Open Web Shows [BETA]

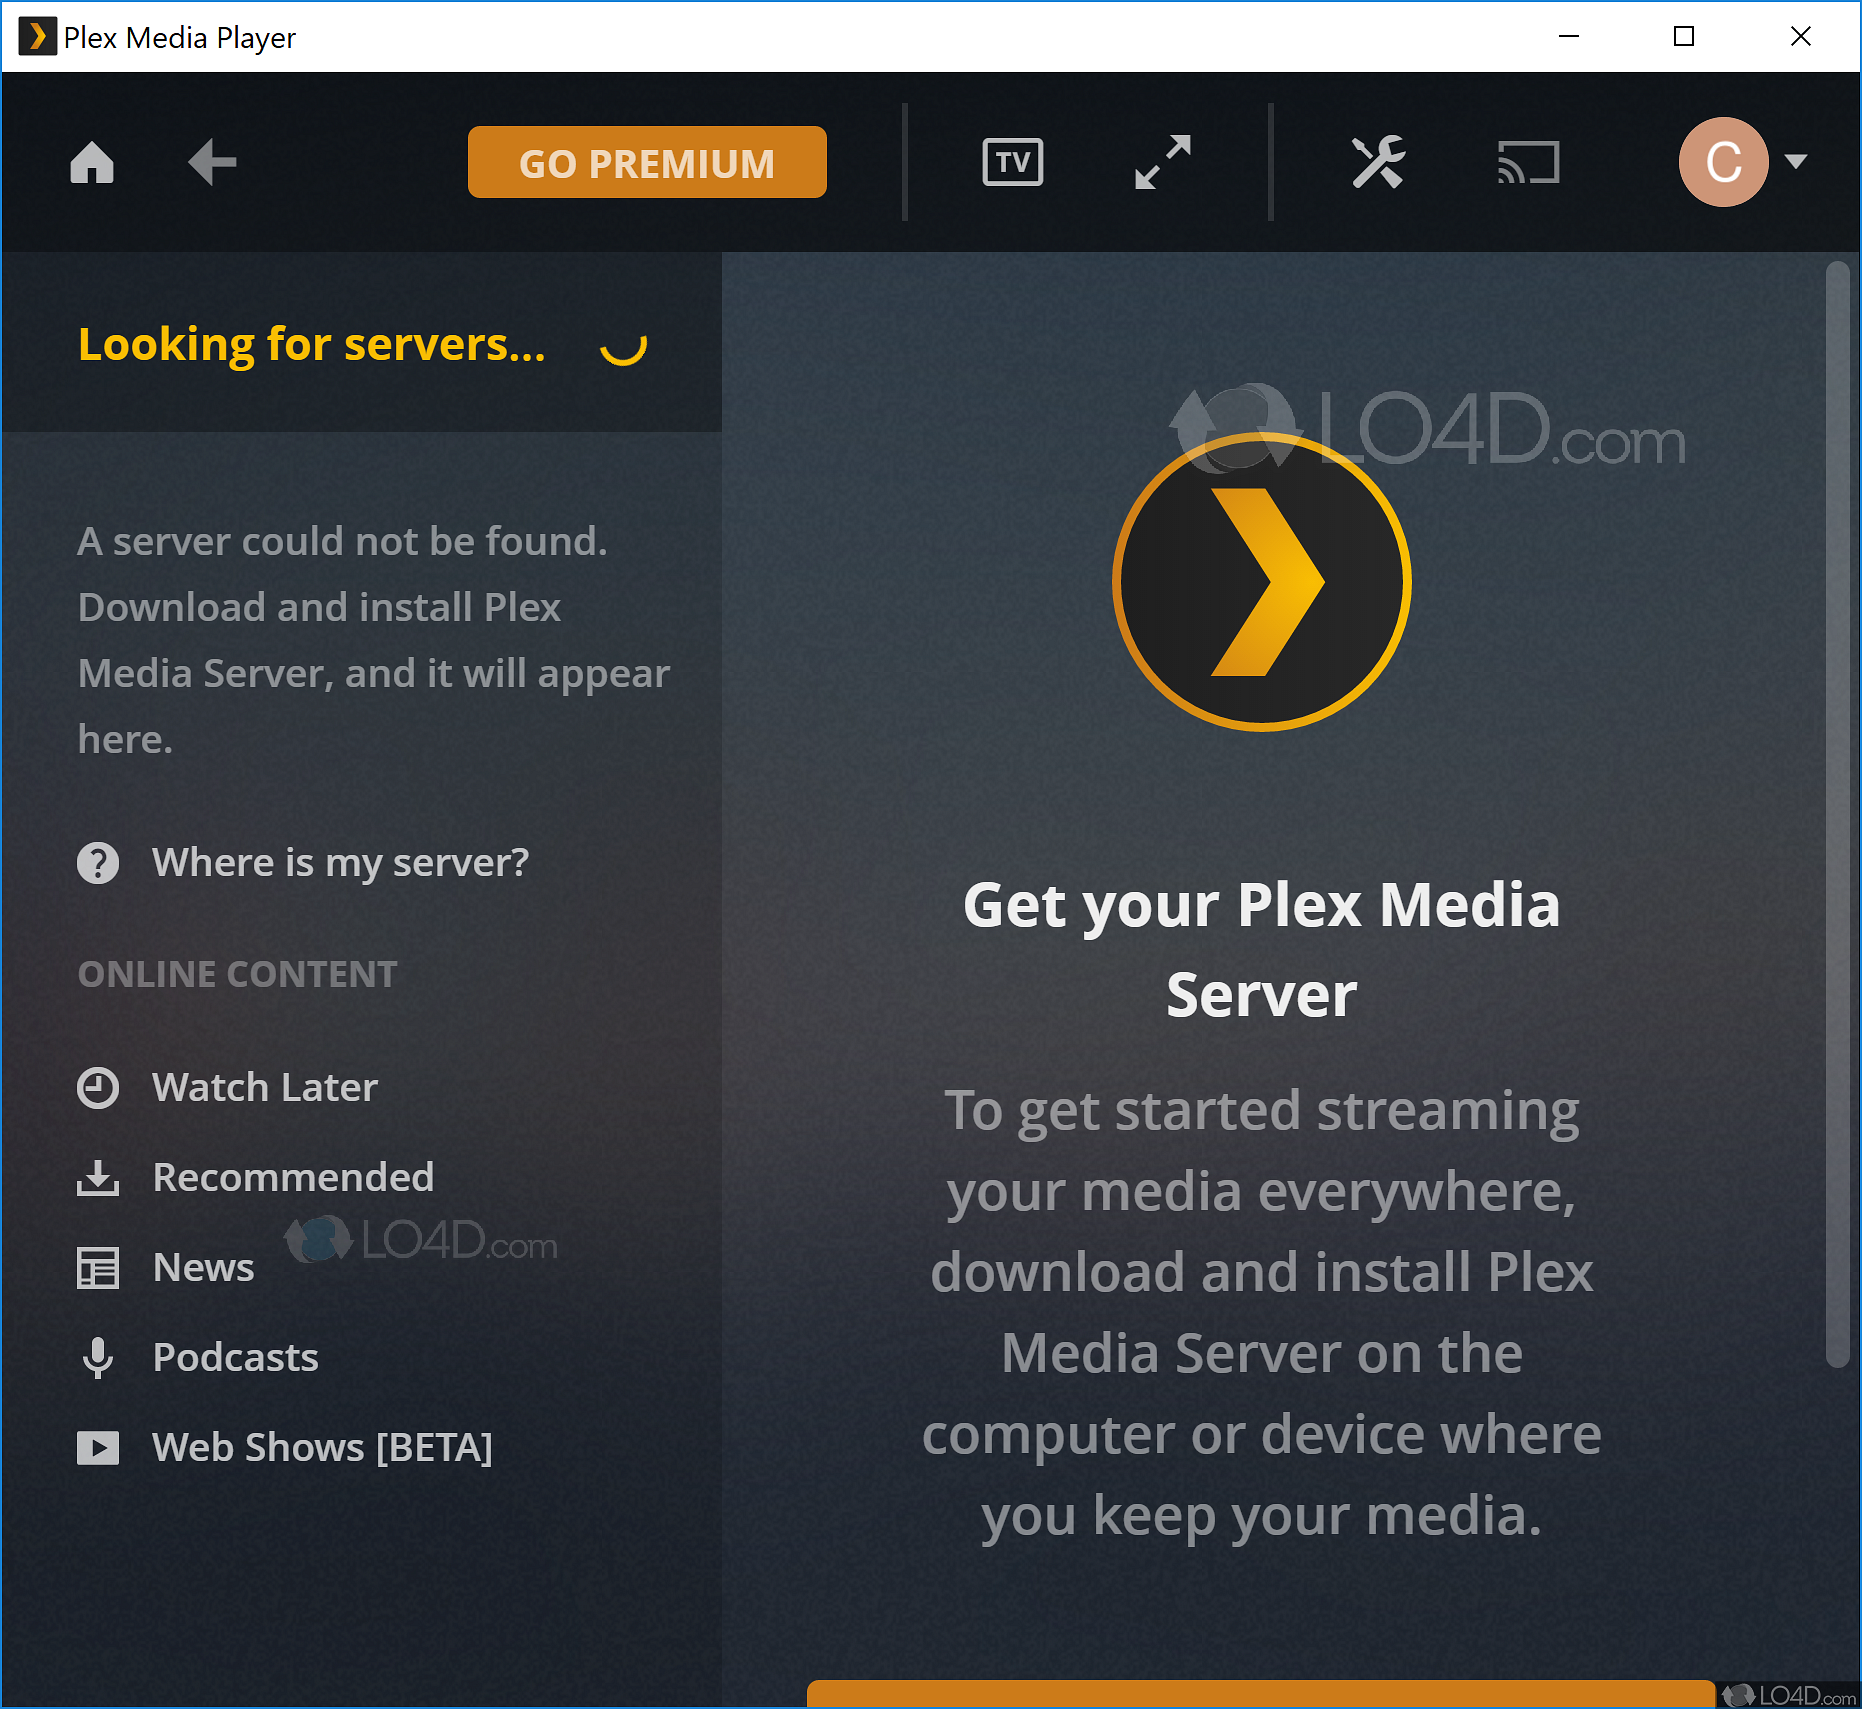point(322,1448)
